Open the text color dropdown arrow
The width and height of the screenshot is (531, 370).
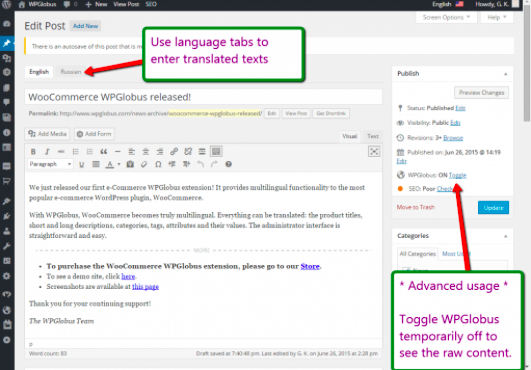coord(119,165)
